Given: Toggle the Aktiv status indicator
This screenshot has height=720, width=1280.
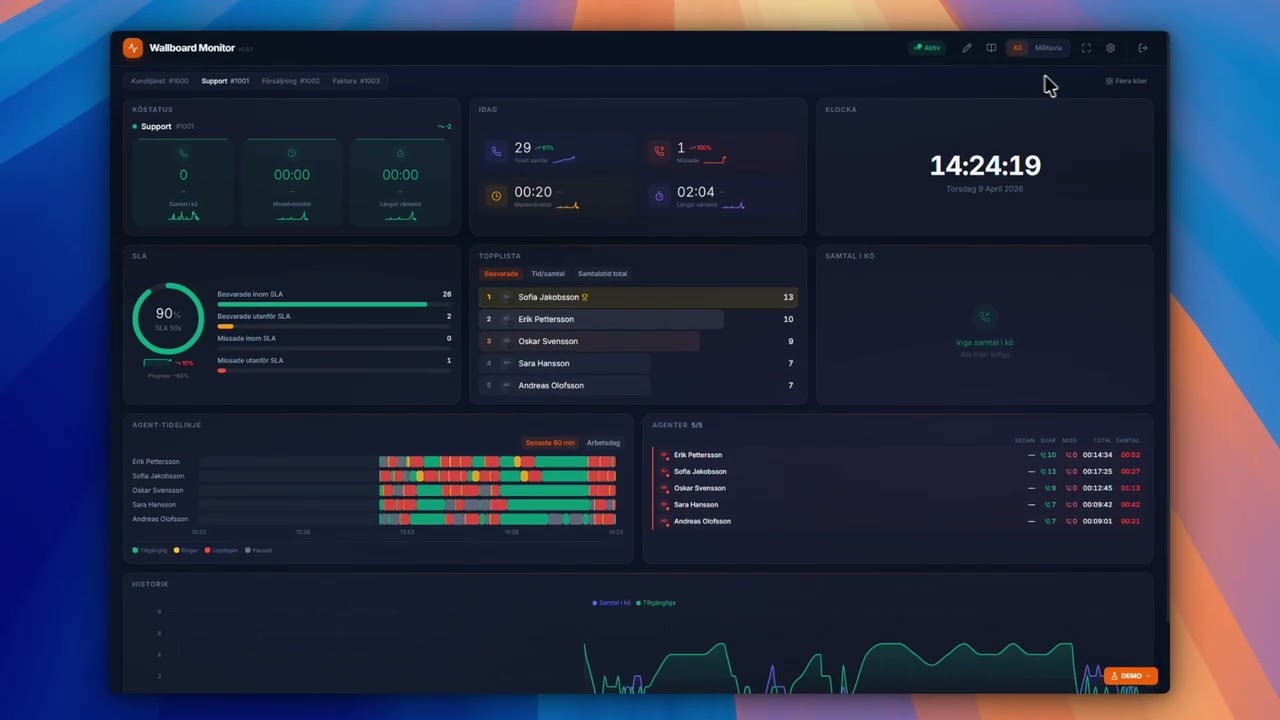Looking at the screenshot, I should (x=928, y=48).
